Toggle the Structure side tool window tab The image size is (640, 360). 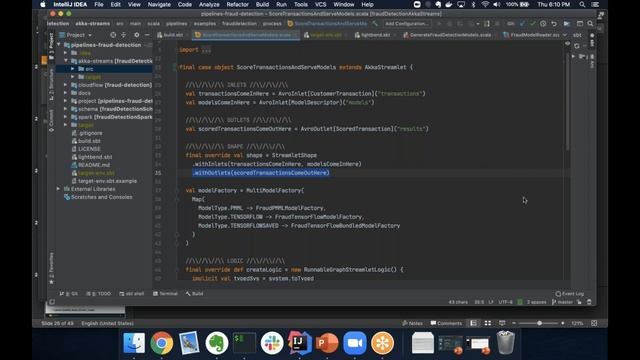pos(51,84)
